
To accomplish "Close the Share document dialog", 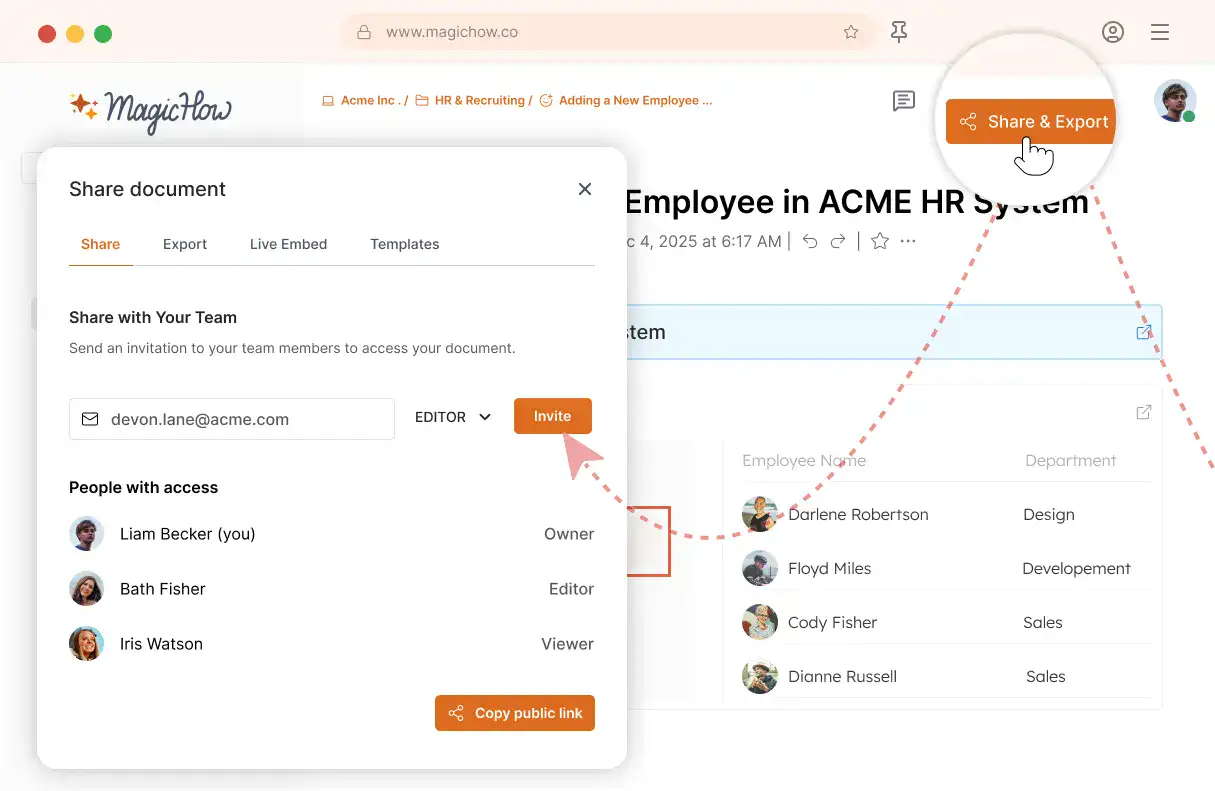I will [x=585, y=189].
